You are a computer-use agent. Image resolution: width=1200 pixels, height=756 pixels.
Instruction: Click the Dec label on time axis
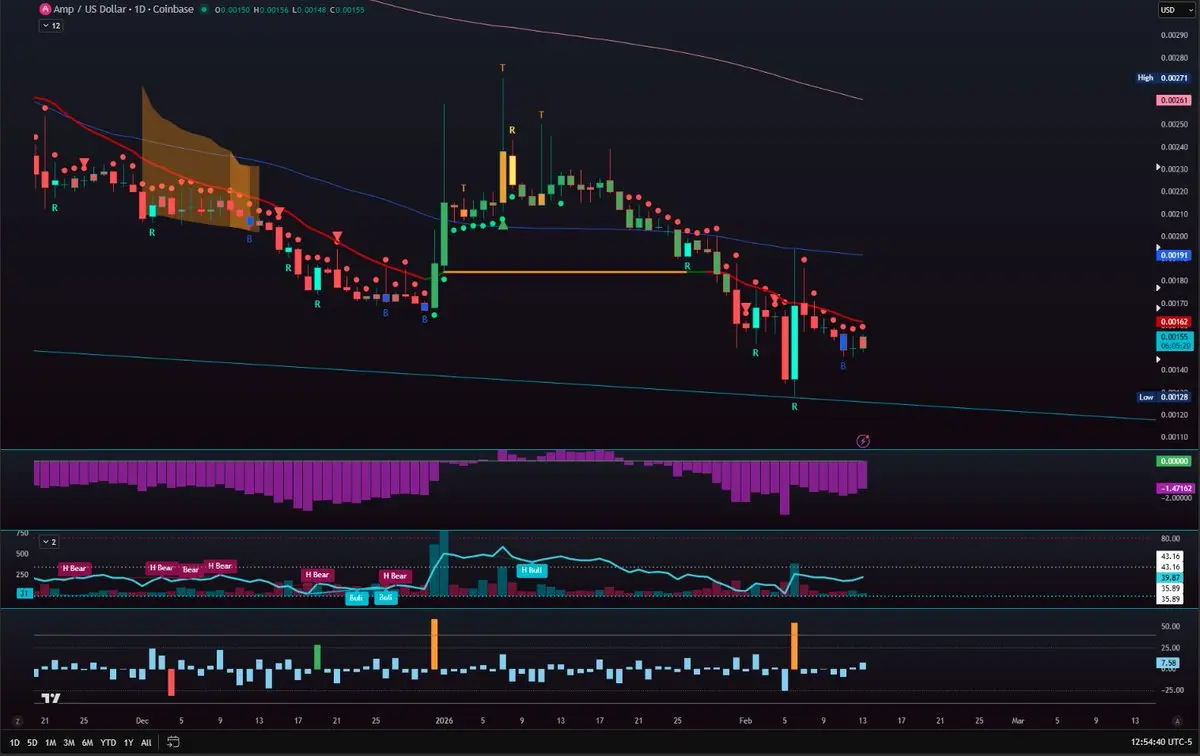tap(142, 719)
